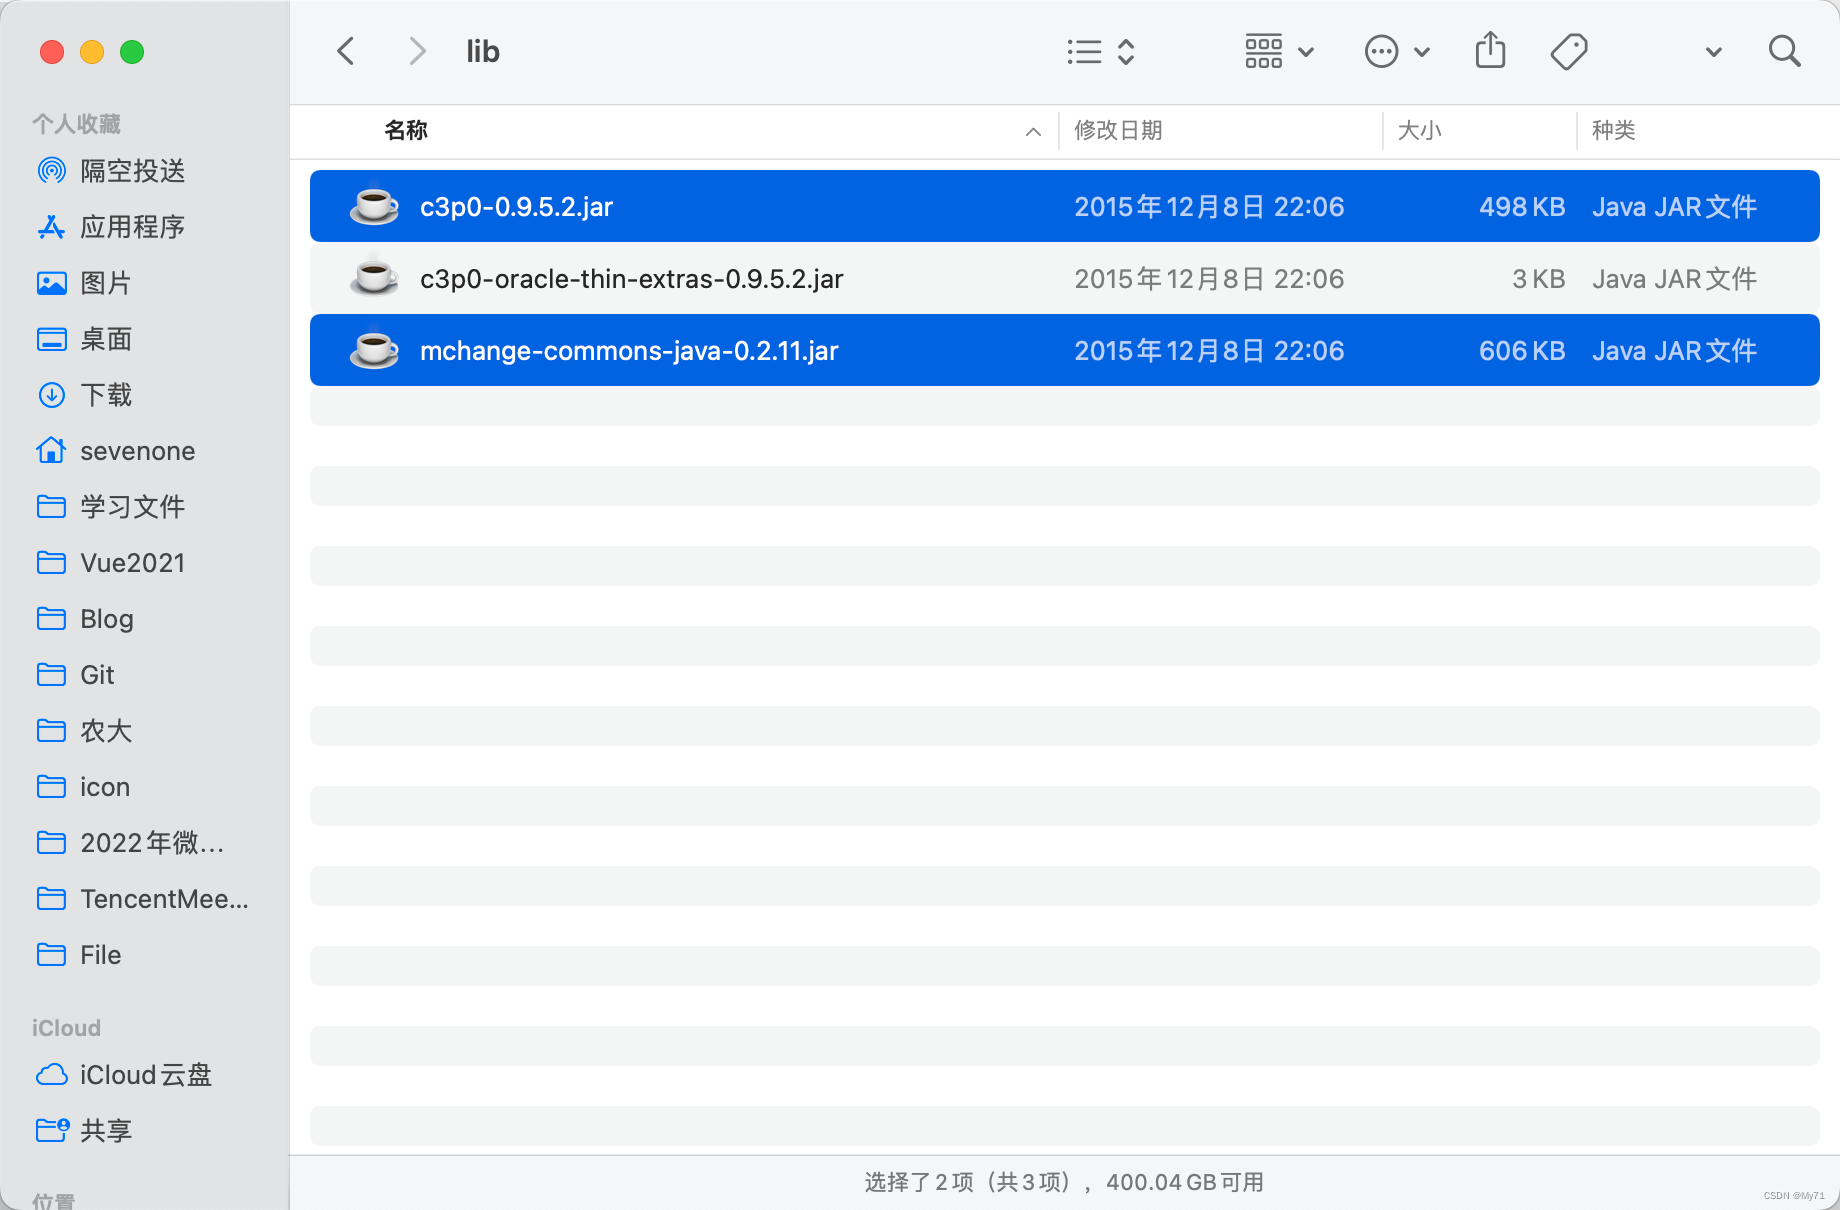
Task: Toggle sort direction arrow in 名称 column
Action: click(1033, 131)
